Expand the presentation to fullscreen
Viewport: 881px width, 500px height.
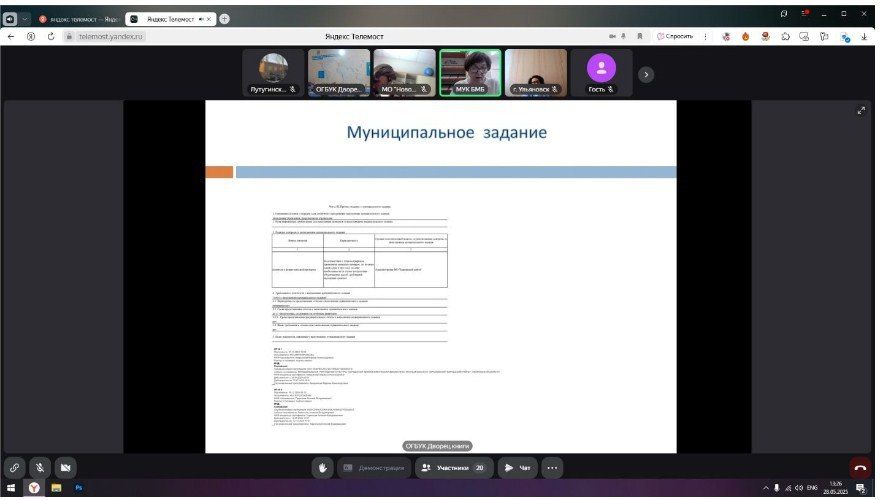coord(861,111)
